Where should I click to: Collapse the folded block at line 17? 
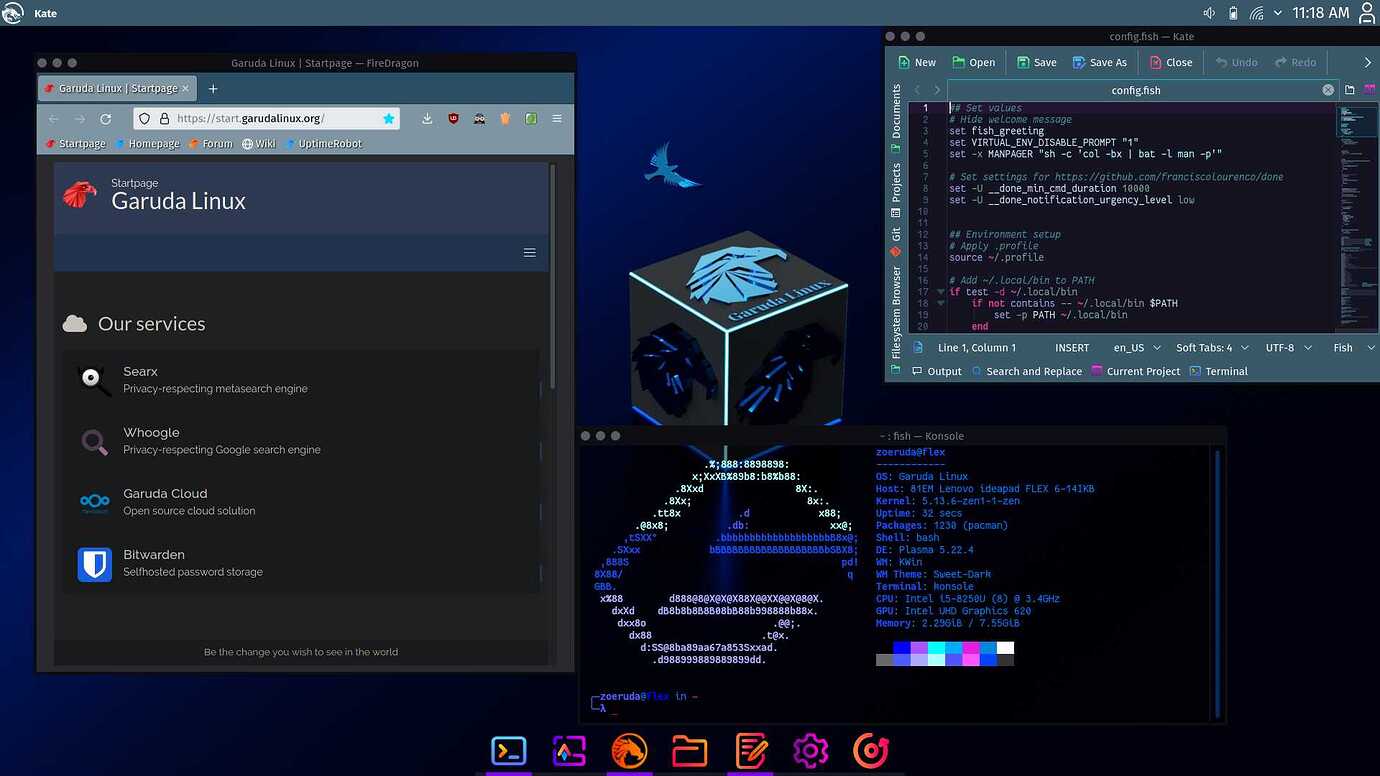tap(938, 291)
